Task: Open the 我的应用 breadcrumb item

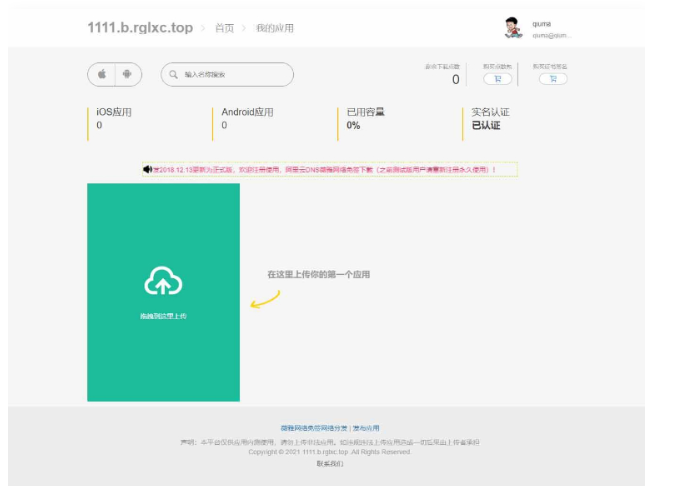Action: [x=274, y=28]
